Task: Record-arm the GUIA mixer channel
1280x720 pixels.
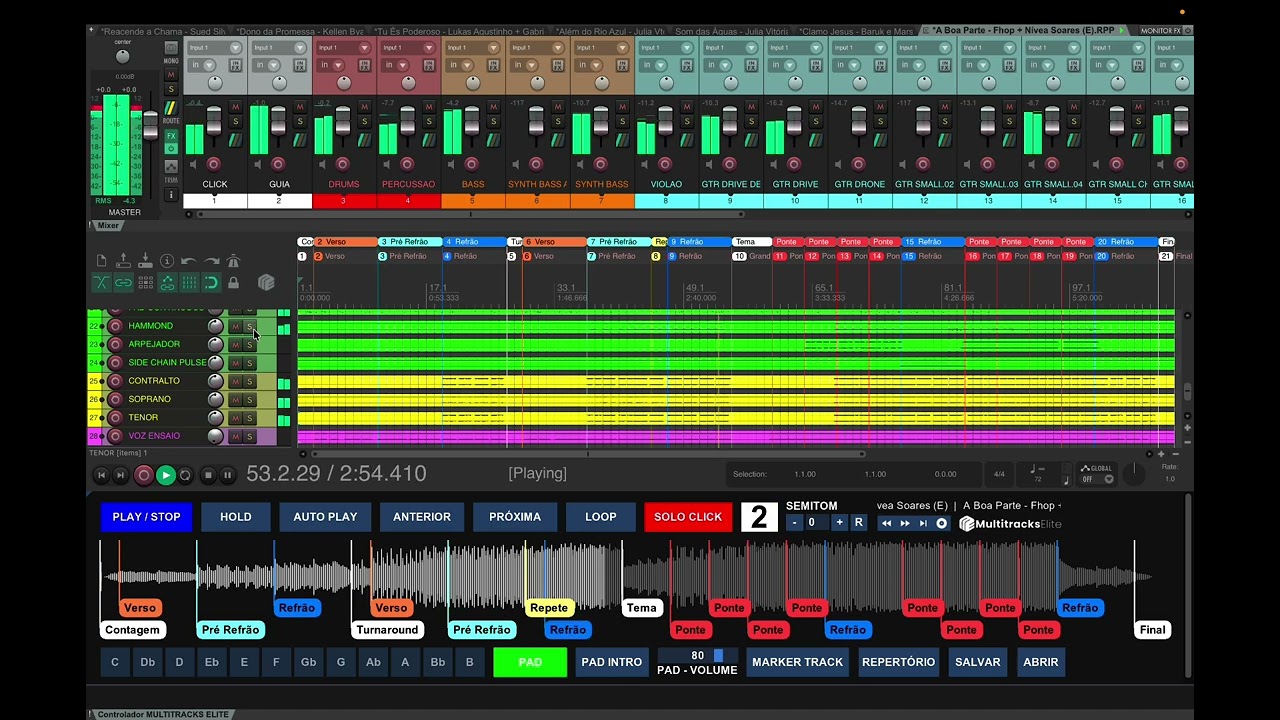Action: 278,164
